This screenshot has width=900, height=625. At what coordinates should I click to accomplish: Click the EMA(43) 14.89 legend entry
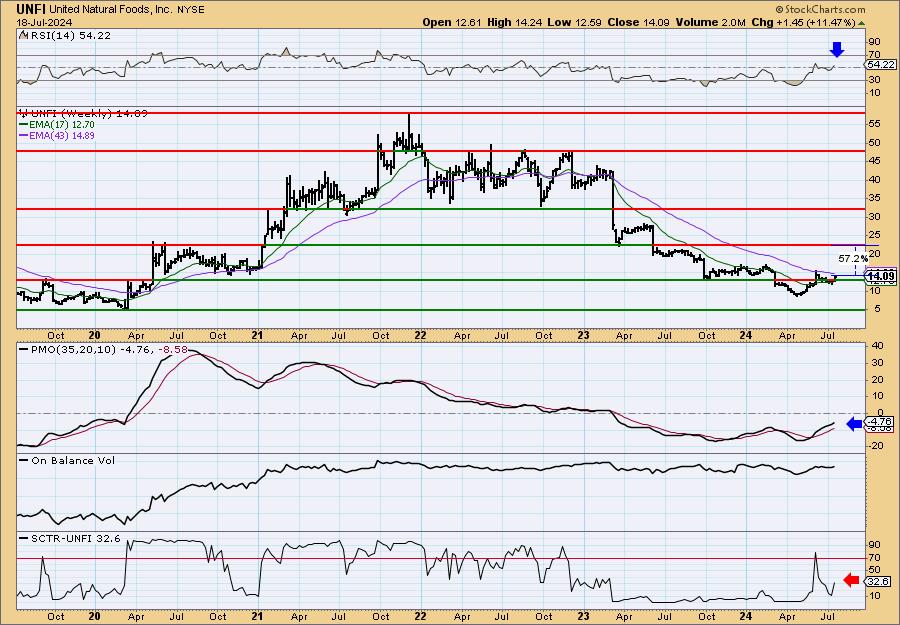pos(57,135)
